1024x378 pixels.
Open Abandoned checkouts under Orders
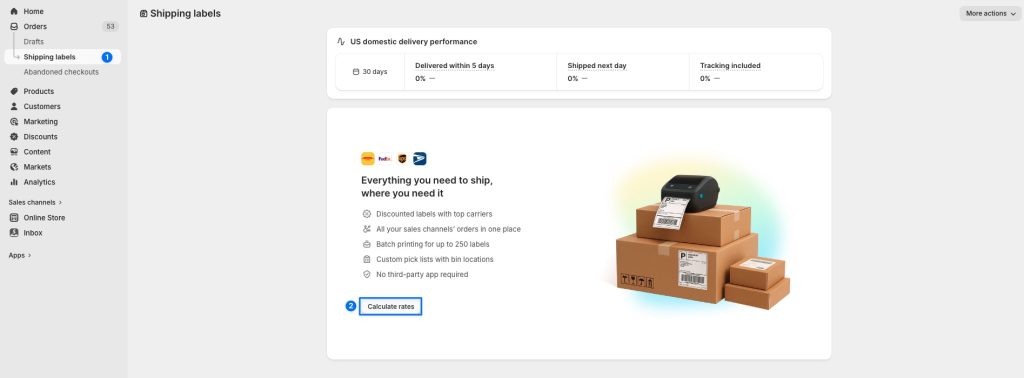(62, 72)
